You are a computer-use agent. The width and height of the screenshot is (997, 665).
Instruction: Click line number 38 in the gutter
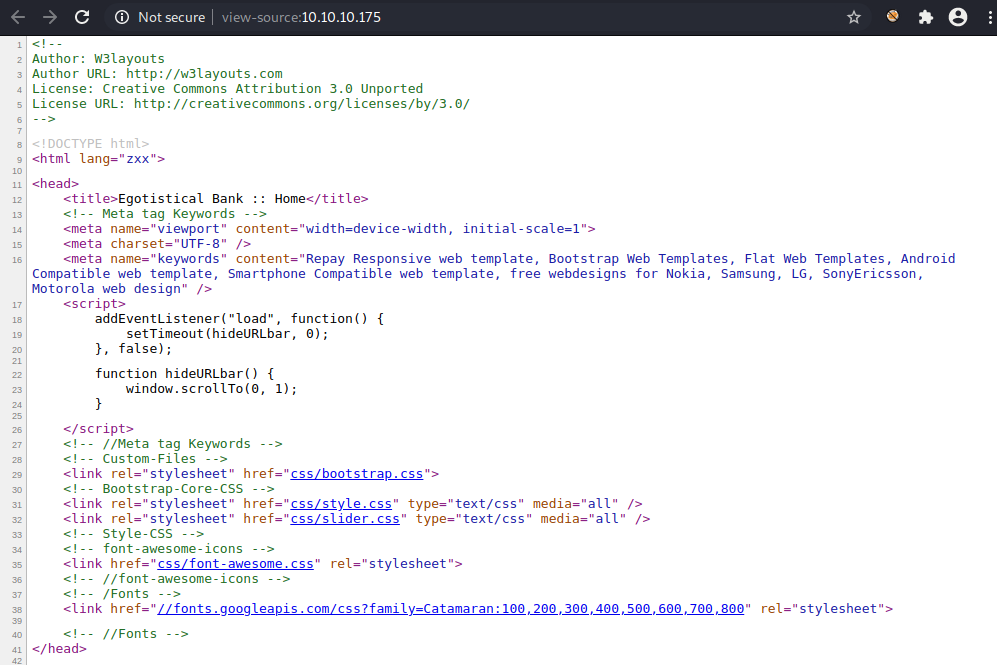point(17,610)
